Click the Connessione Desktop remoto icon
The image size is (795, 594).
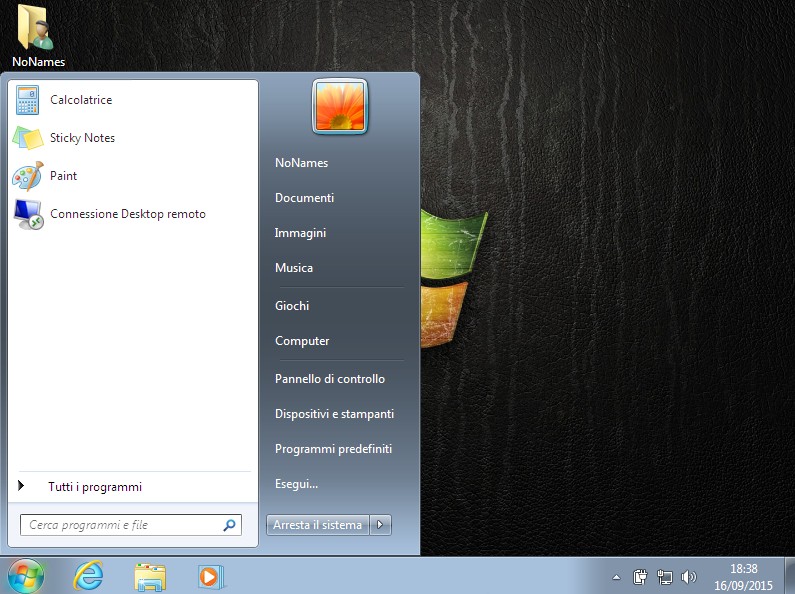pos(28,214)
